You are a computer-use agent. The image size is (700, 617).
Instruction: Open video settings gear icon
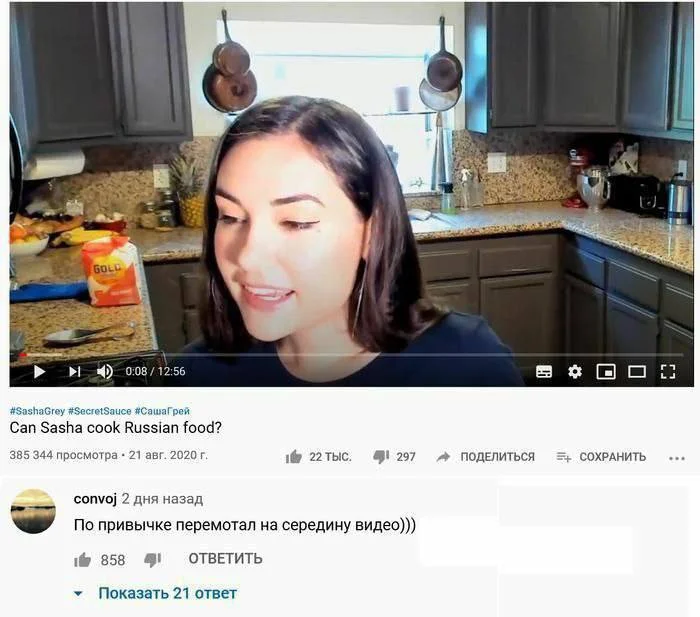pyautogui.click(x=575, y=371)
